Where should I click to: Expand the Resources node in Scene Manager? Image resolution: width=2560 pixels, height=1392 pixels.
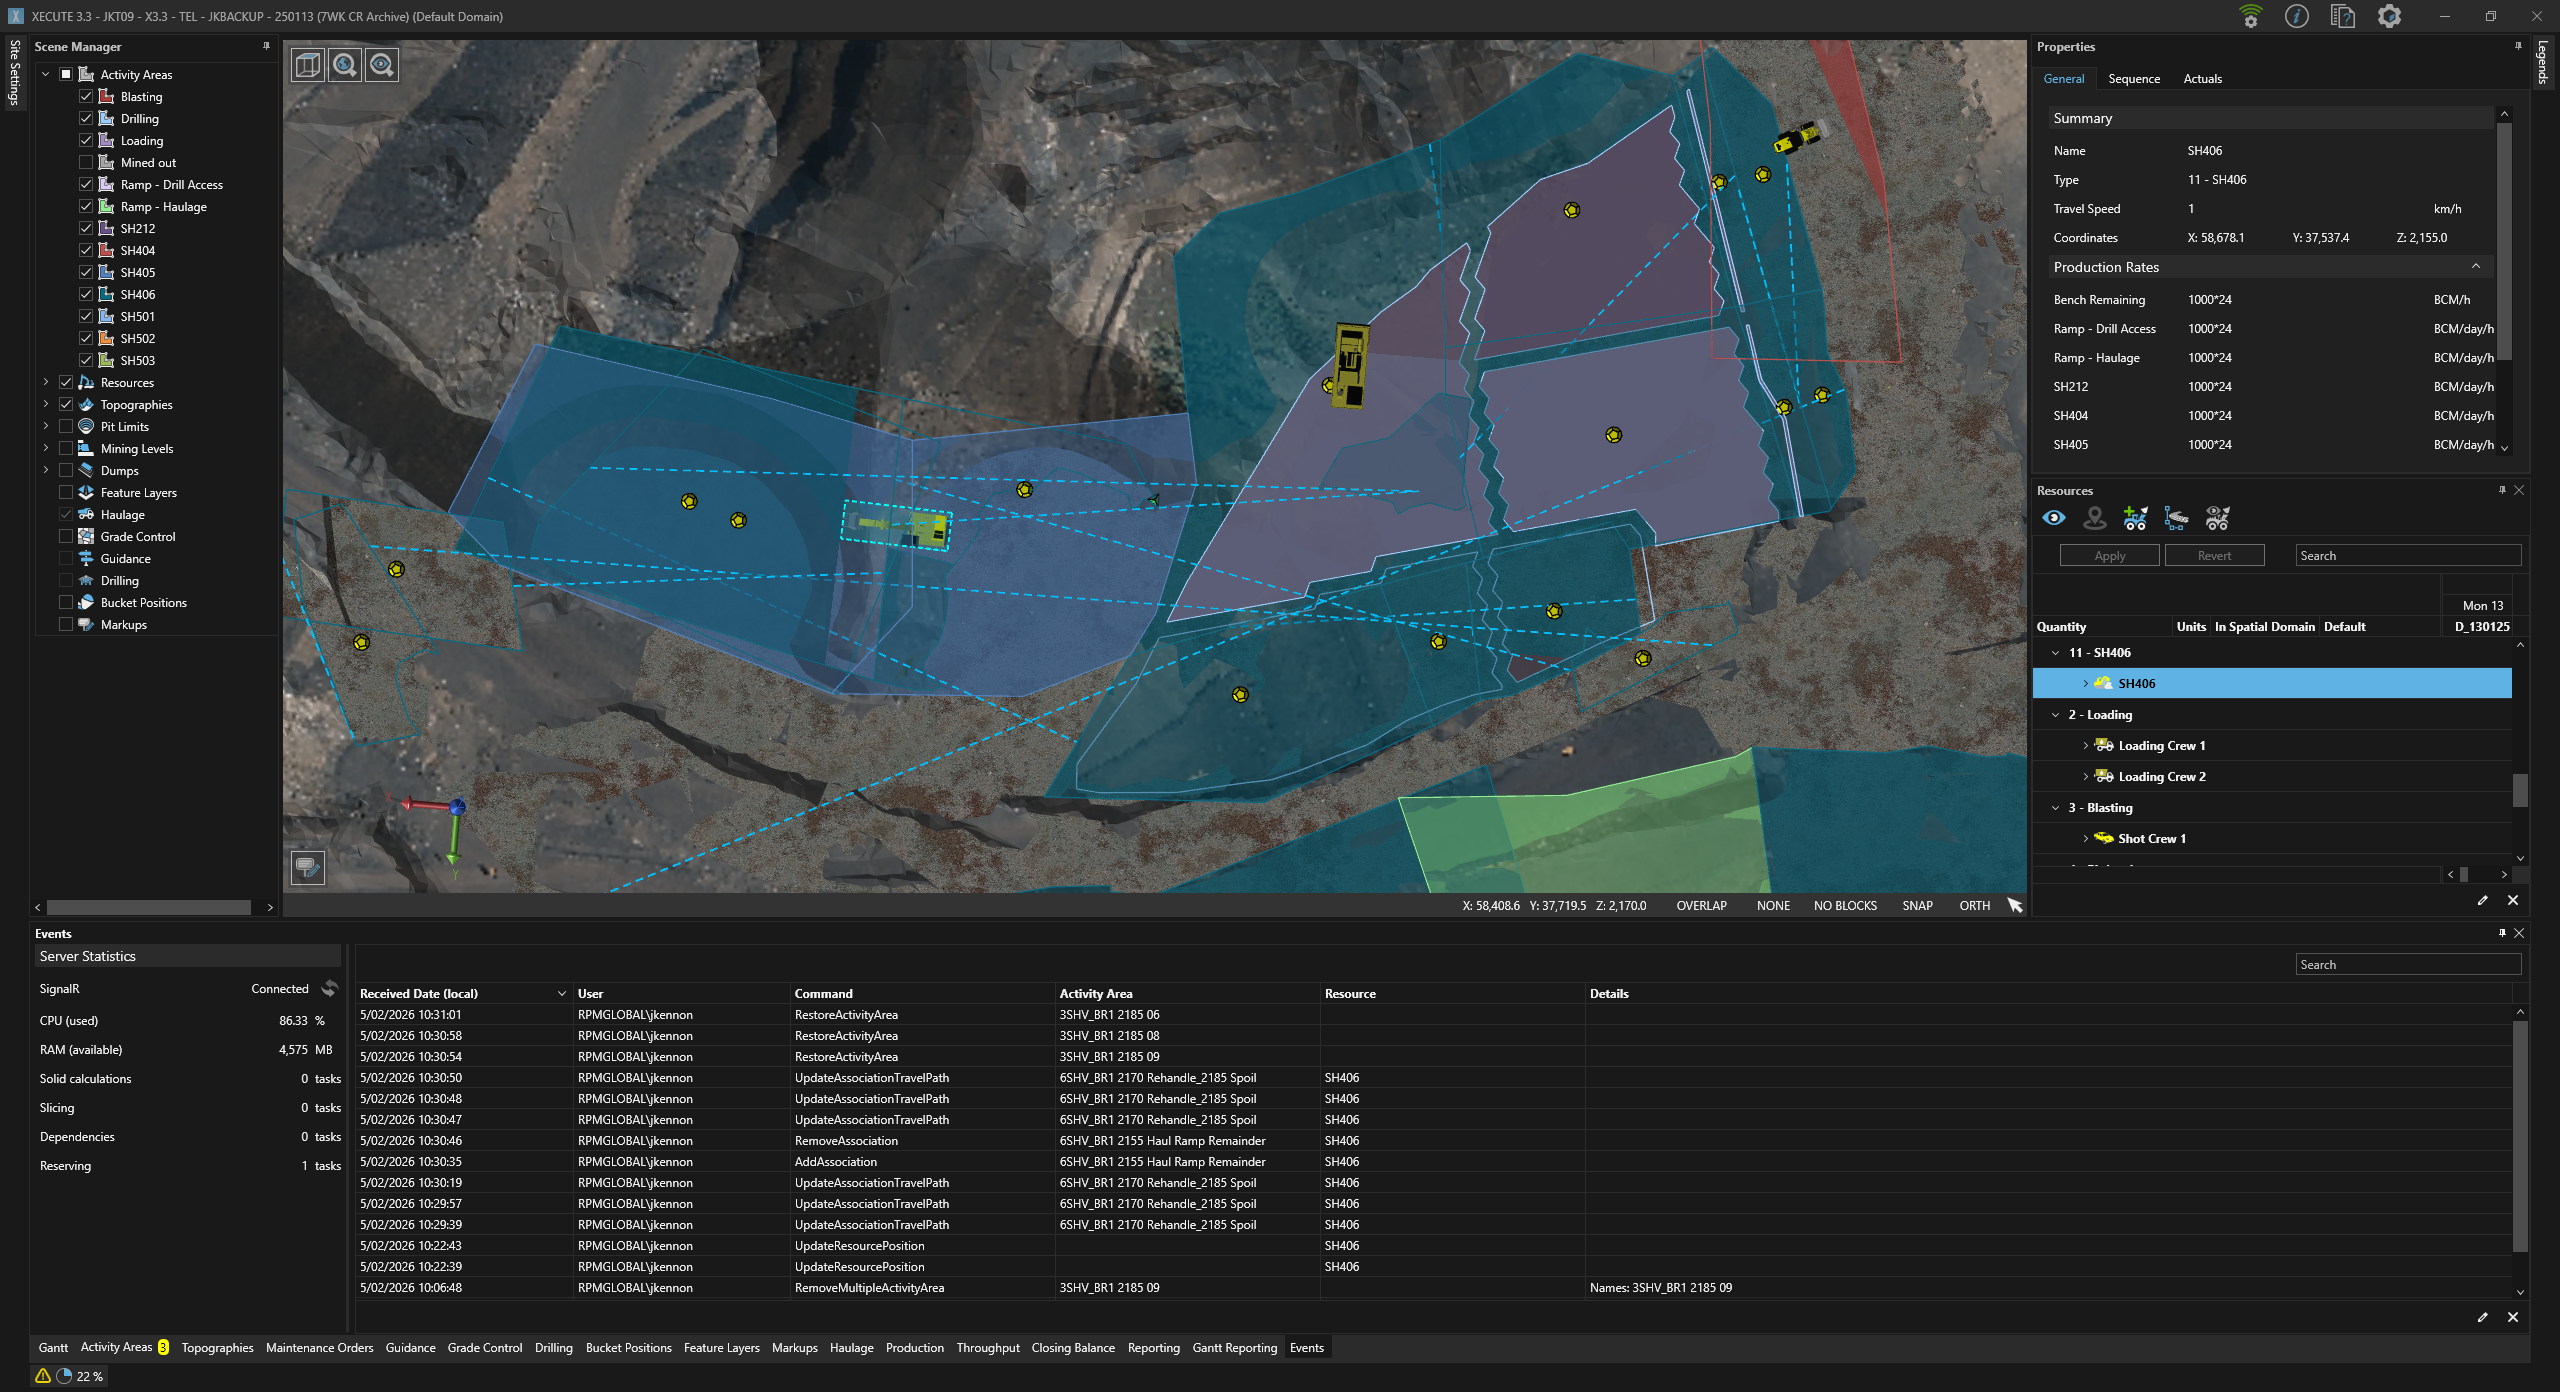pyautogui.click(x=45, y=383)
